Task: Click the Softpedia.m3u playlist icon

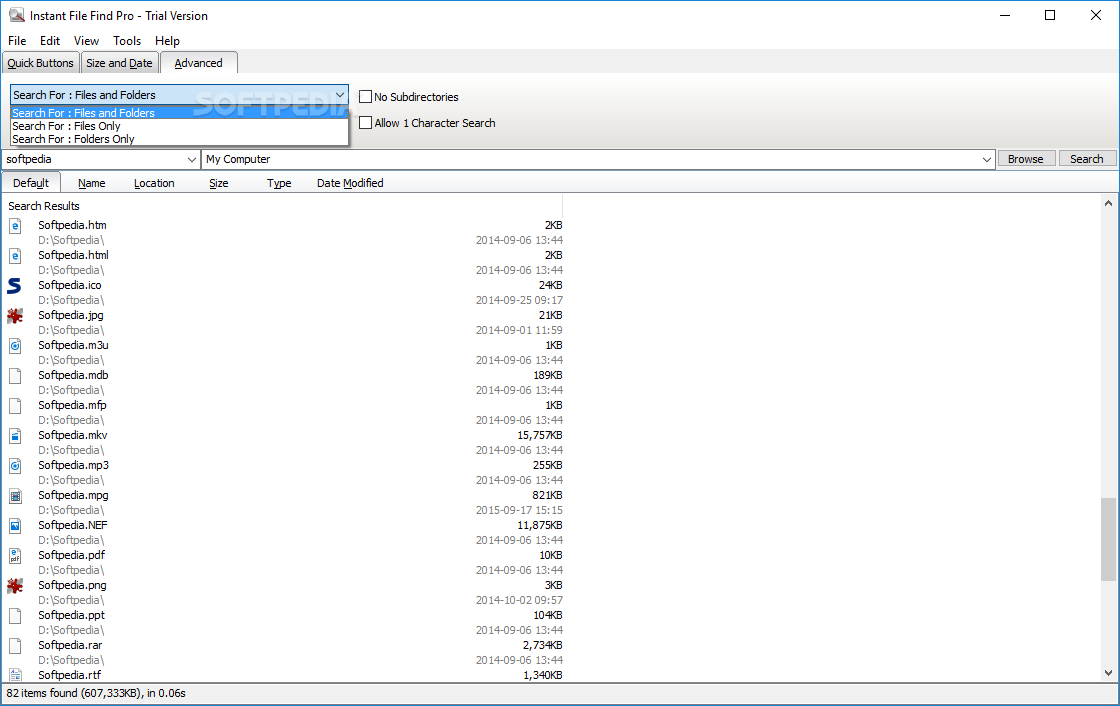Action: point(15,346)
